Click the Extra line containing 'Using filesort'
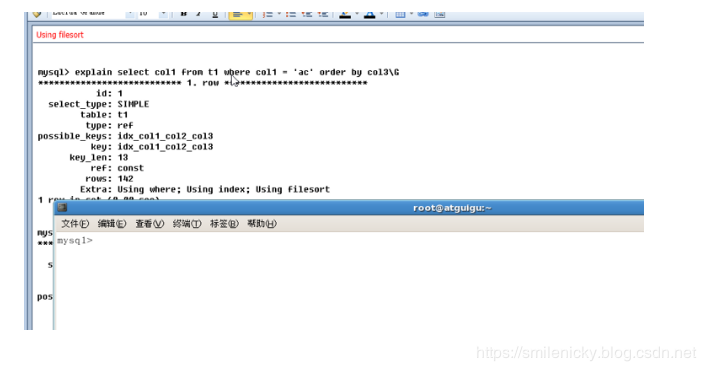Screen dimensions: 706x371 point(205,189)
